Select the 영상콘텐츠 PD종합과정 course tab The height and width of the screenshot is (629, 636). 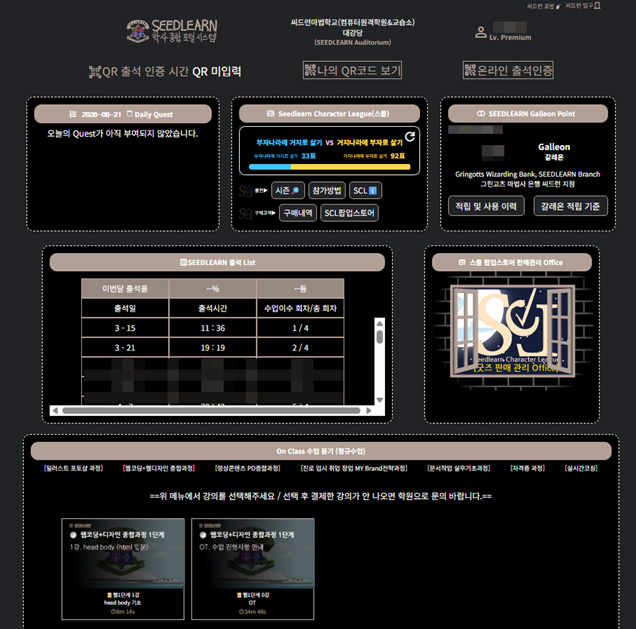click(x=247, y=468)
